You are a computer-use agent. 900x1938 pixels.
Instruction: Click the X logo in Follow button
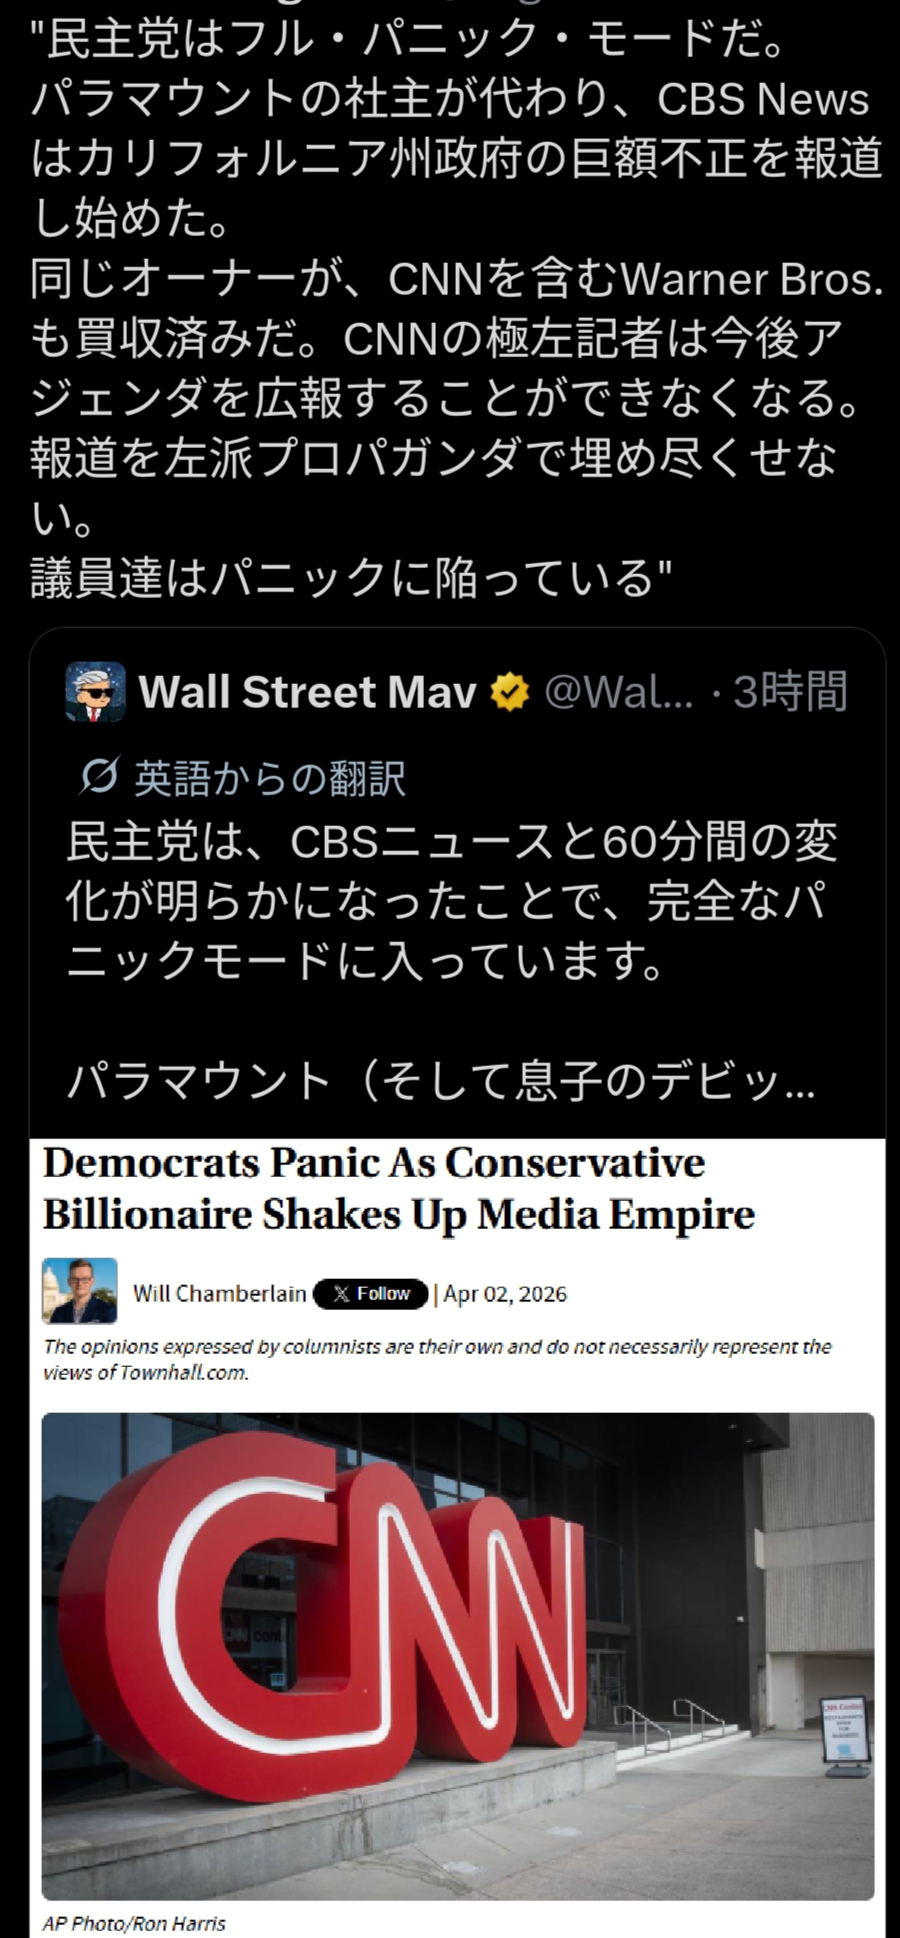click(x=342, y=1293)
